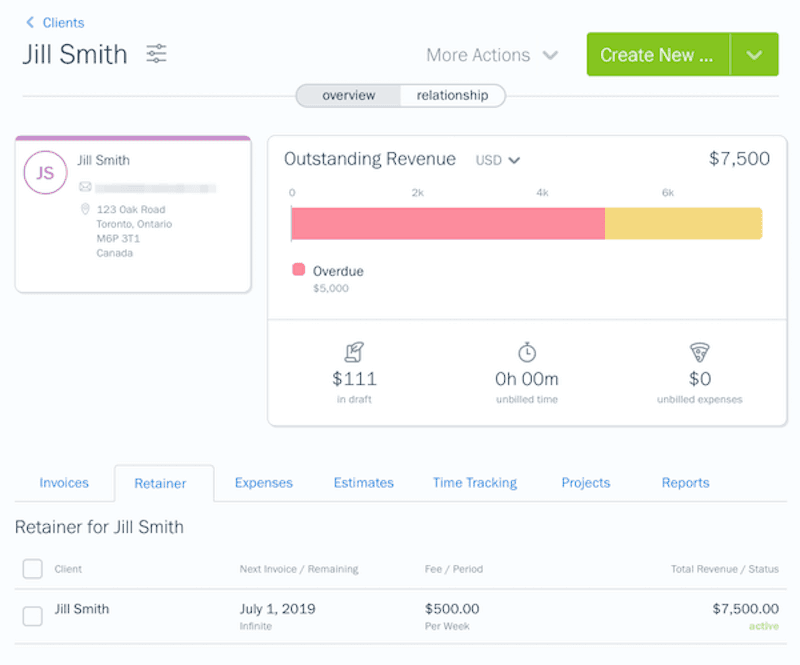Expand the Create New arrow dropdown
The width and height of the screenshot is (800, 665).
tap(754, 55)
